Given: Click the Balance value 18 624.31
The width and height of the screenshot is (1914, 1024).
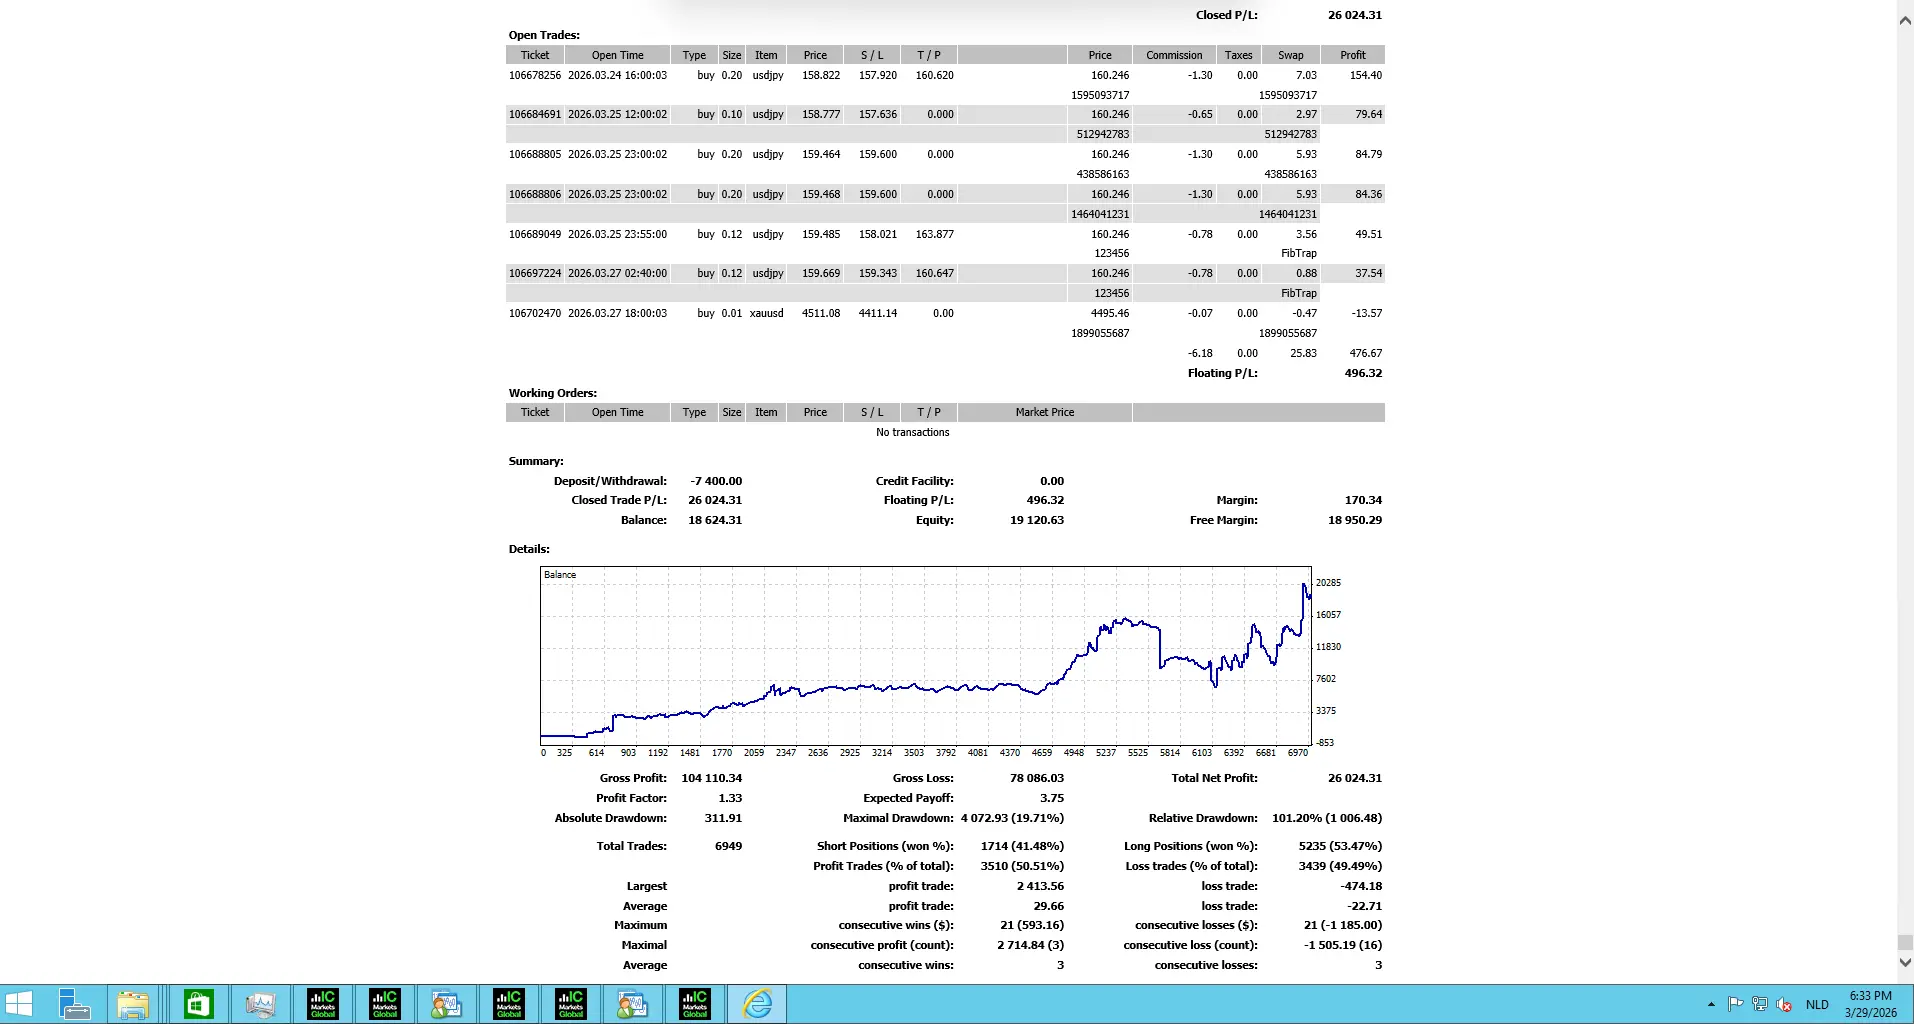Looking at the screenshot, I should tap(715, 520).
